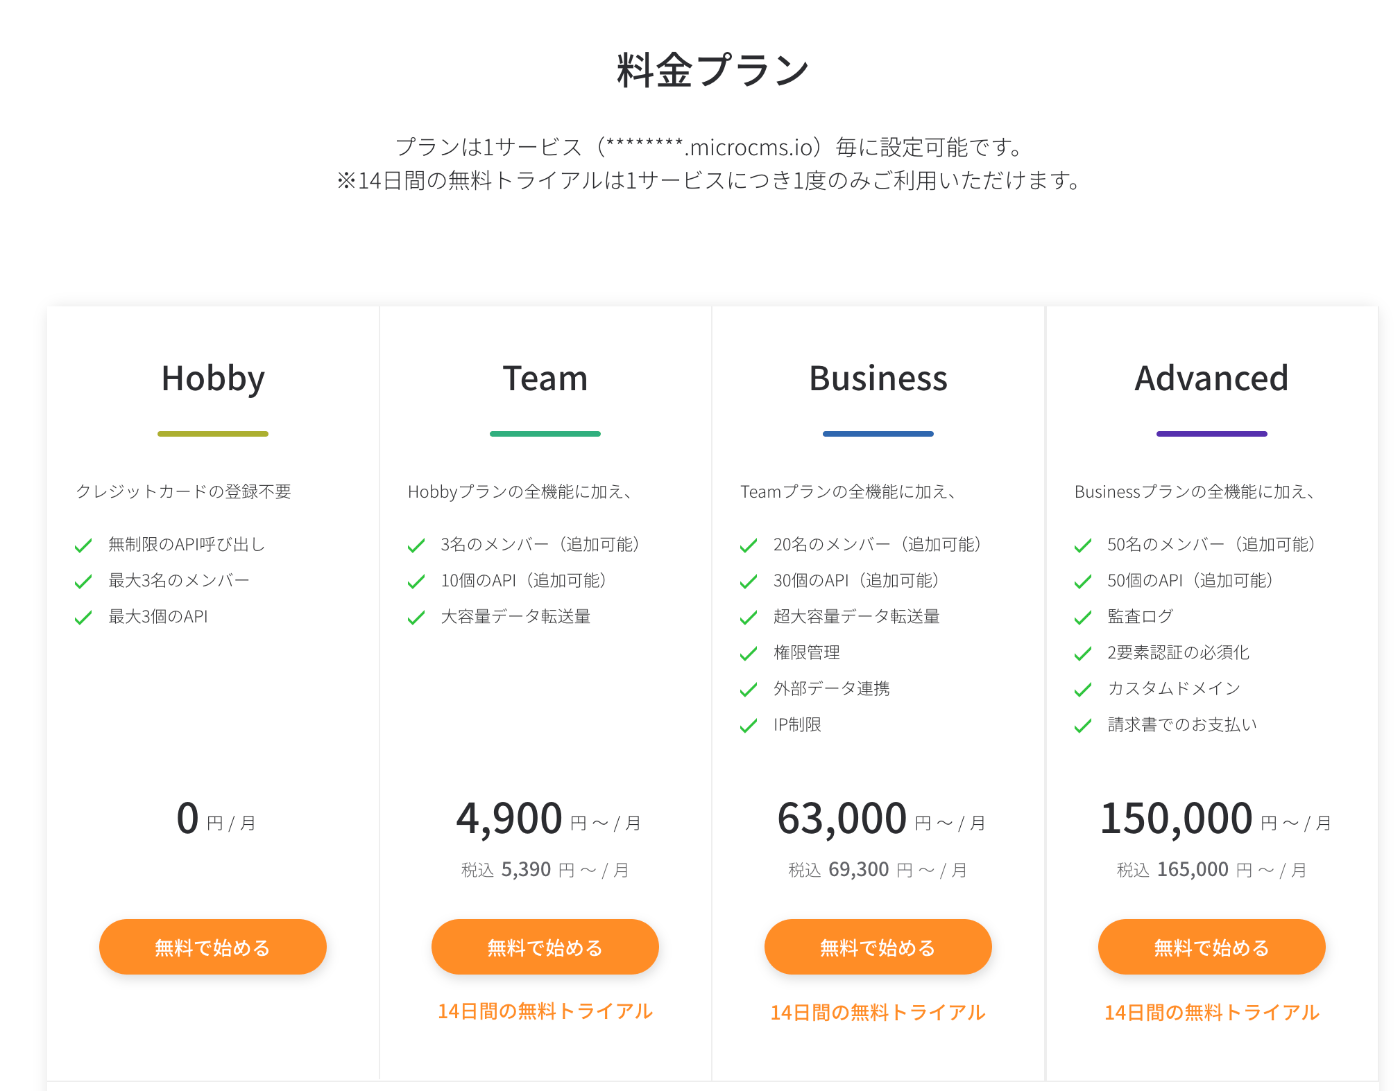Image resolution: width=1400 pixels, height=1091 pixels.
Task: Click the Hobby plan's 無料で始める button
Action: pyautogui.click(x=213, y=947)
